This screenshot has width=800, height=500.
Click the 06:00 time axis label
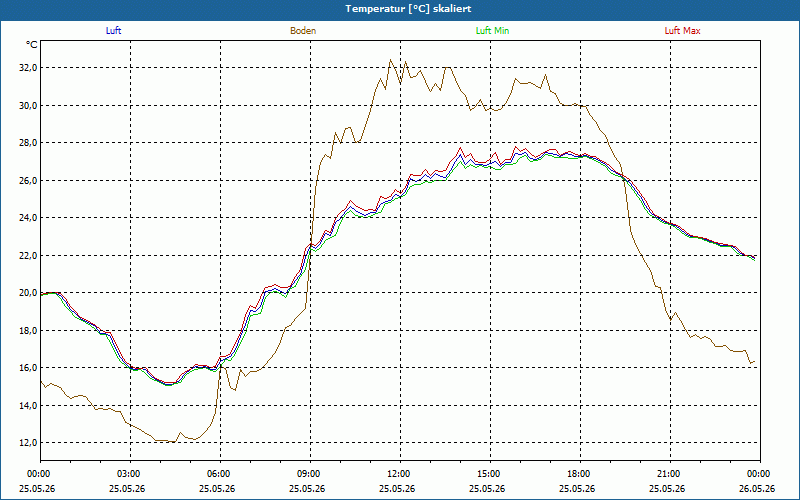click(220, 474)
